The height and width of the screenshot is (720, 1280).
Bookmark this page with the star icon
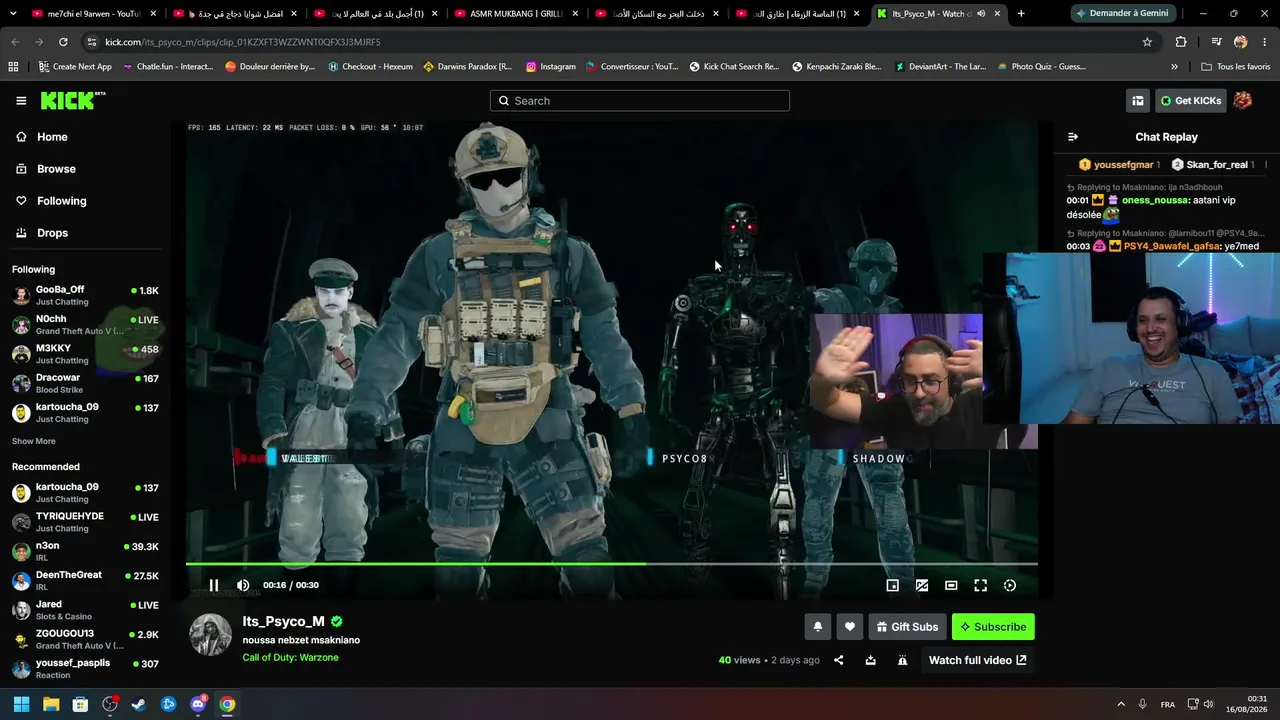coord(1147,42)
